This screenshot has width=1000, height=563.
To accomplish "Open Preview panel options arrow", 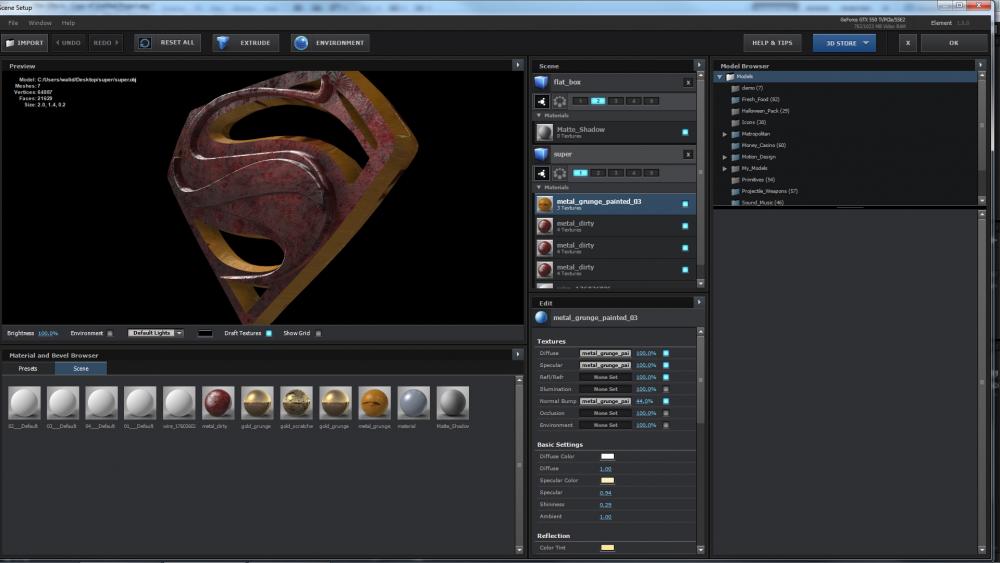I will pyautogui.click(x=517, y=65).
